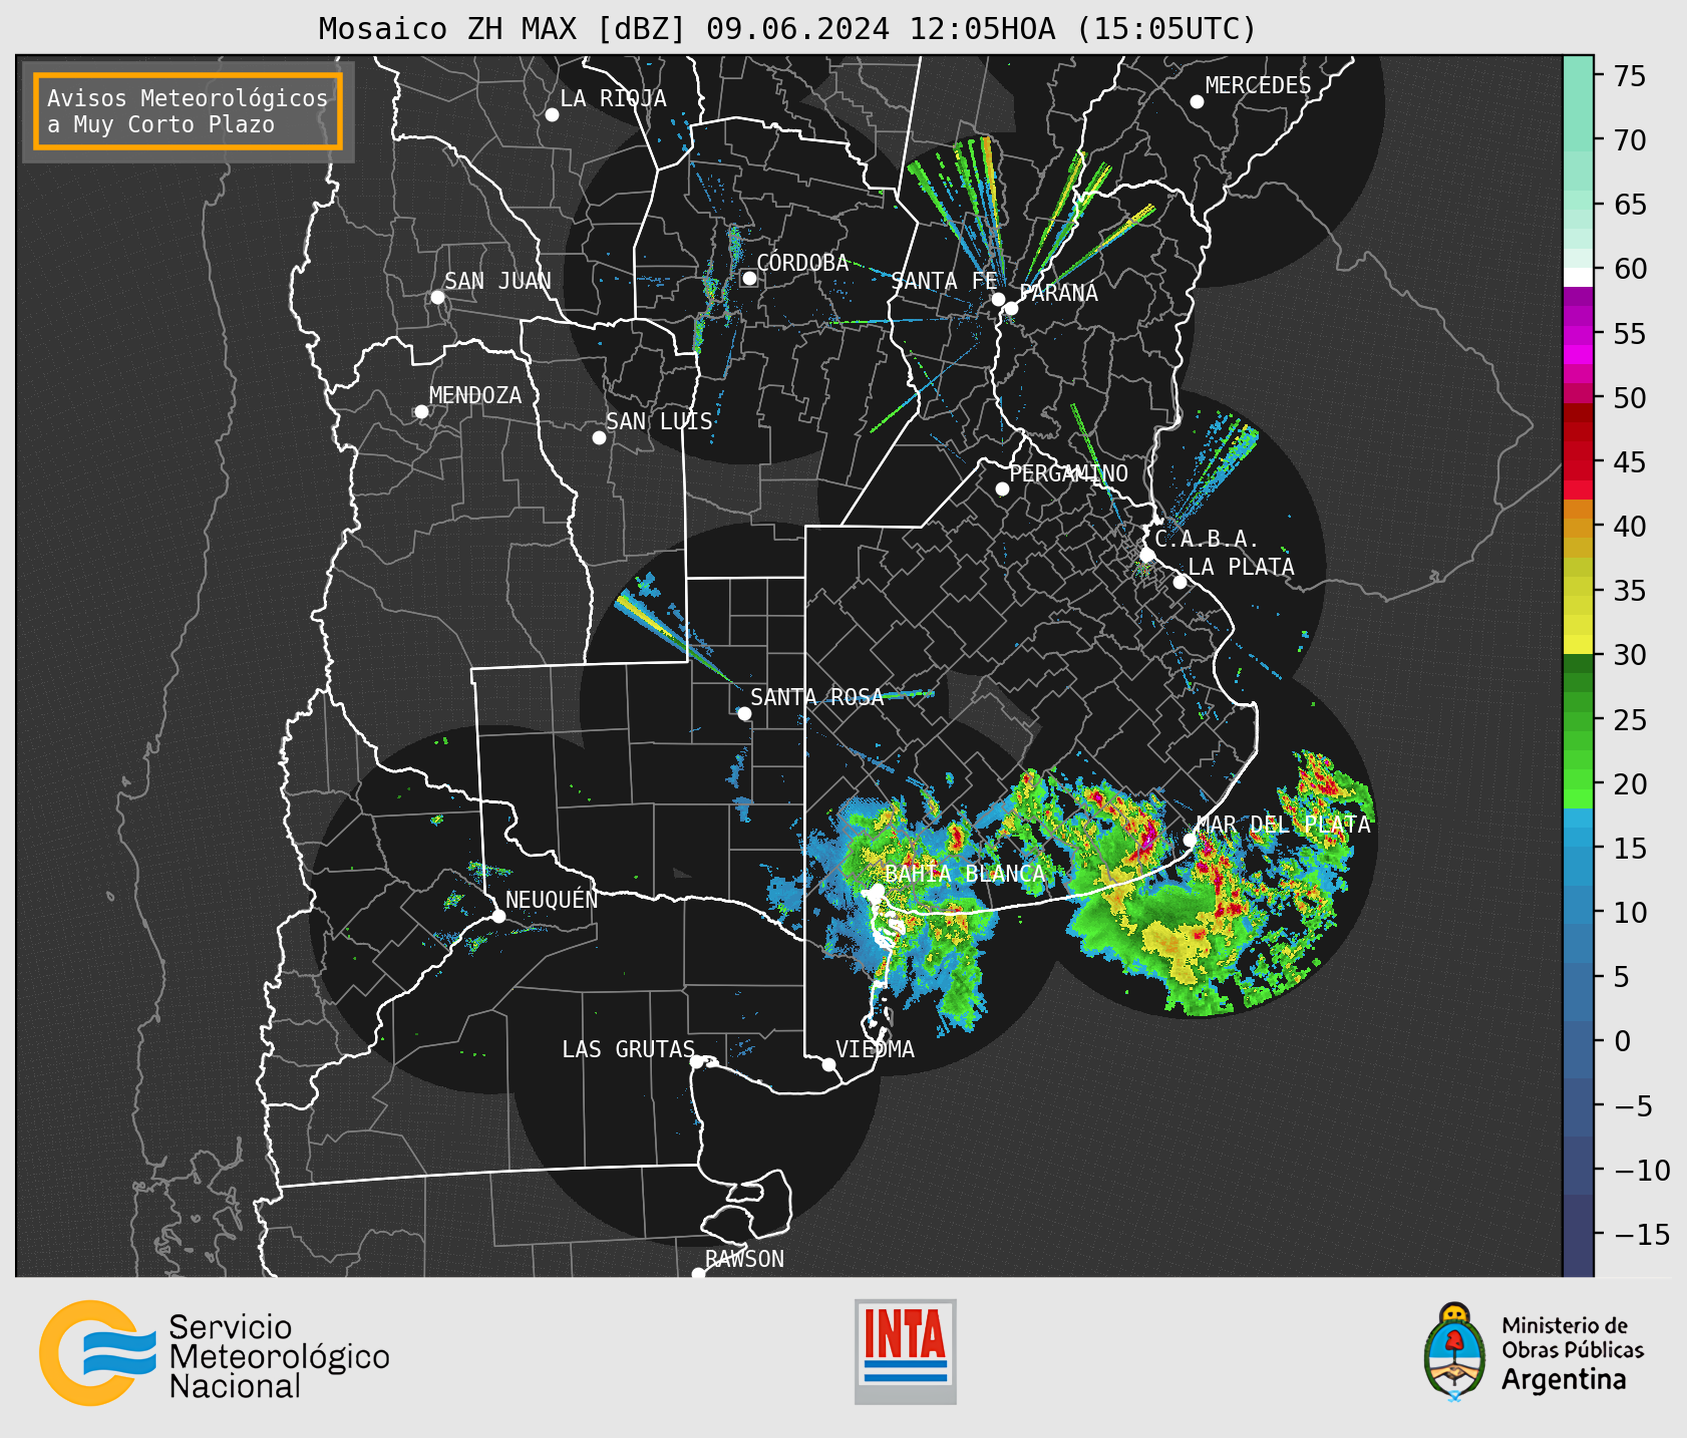Click the BAHÍA BLANCA city marker dot
This screenshot has width=1687, height=1438.
coord(877,890)
